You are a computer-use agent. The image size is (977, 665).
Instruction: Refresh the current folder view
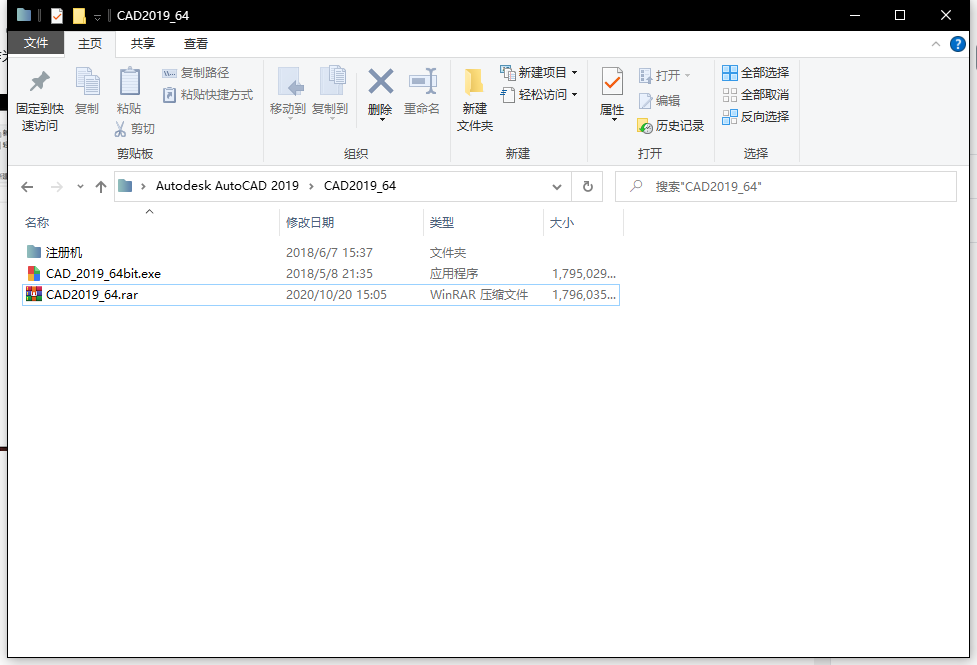[x=587, y=186]
